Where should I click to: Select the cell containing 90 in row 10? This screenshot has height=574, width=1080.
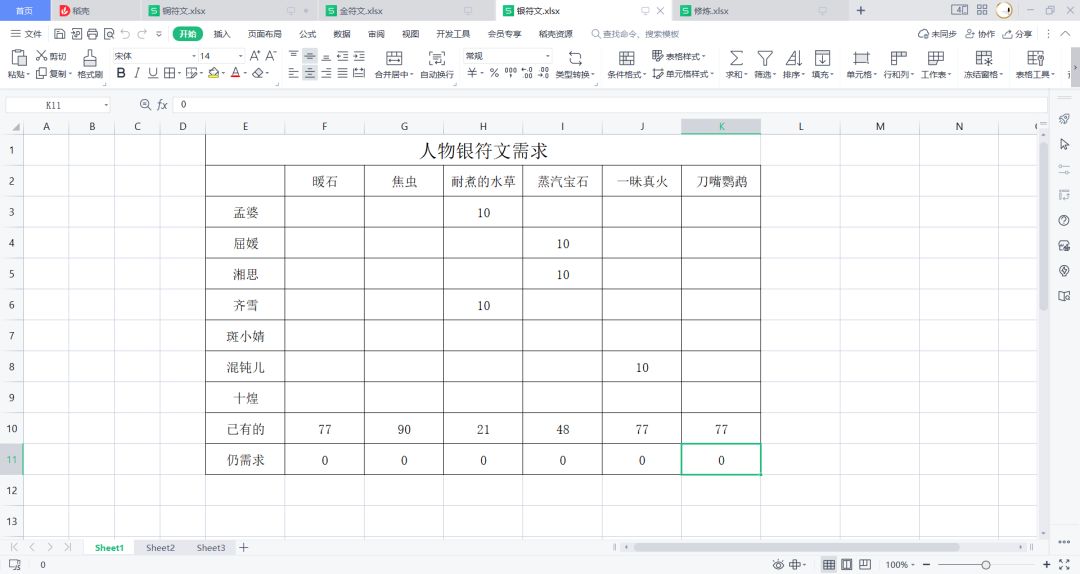tap(404, 429)
